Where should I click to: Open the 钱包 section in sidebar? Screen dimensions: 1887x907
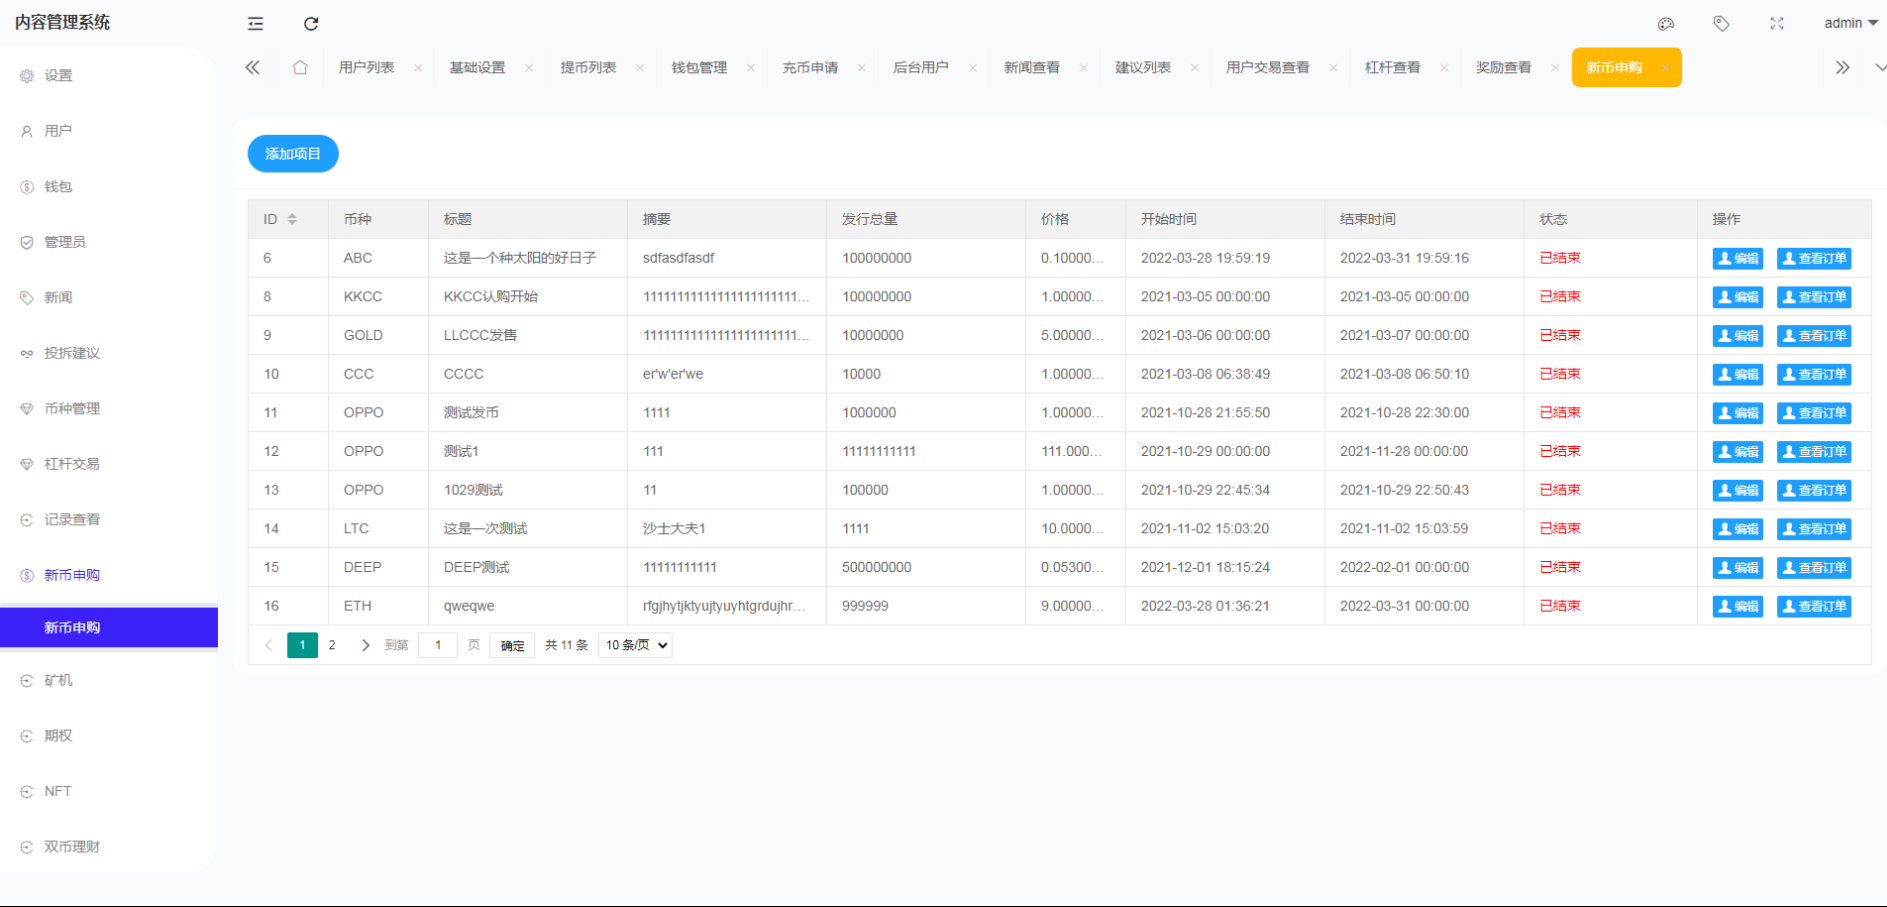56,186
